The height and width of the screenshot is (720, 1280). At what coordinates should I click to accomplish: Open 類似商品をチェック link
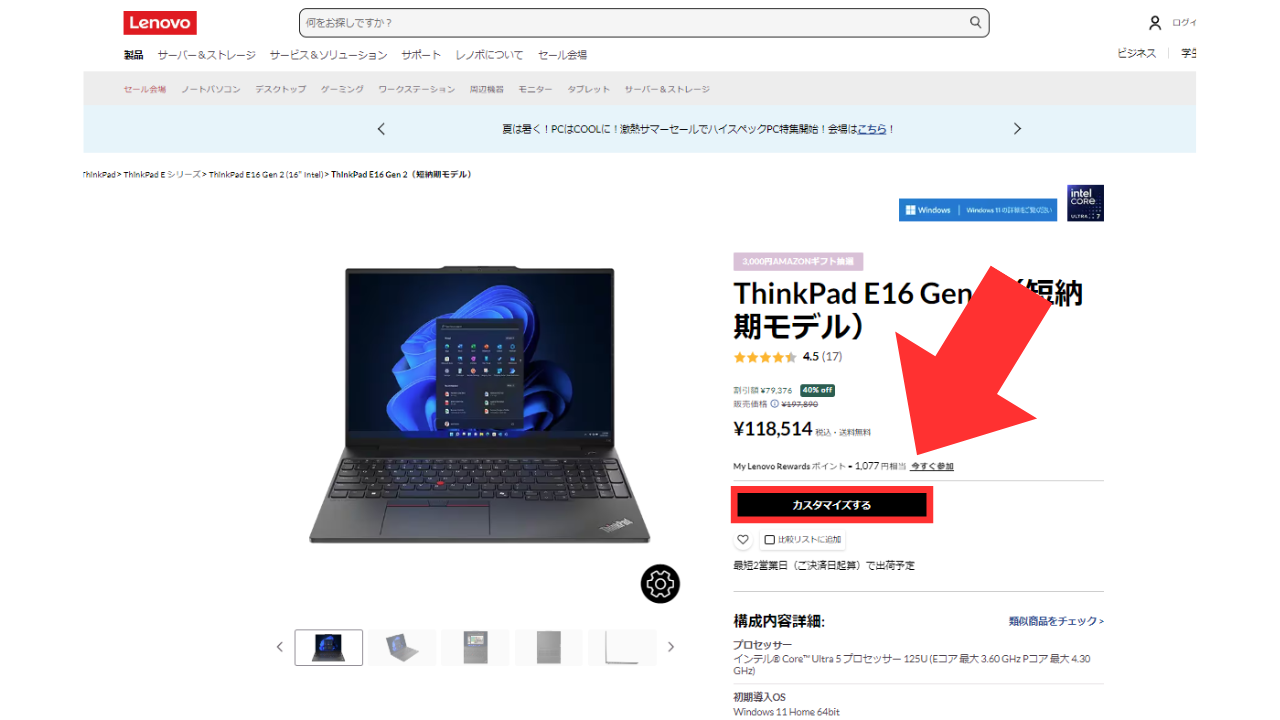[x=1056, y=621]
